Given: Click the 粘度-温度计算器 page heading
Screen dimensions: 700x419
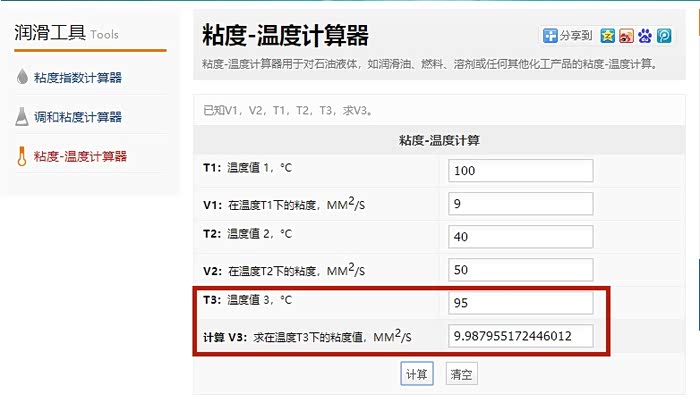Looking at the screenshot, I should tap(285, 35).
